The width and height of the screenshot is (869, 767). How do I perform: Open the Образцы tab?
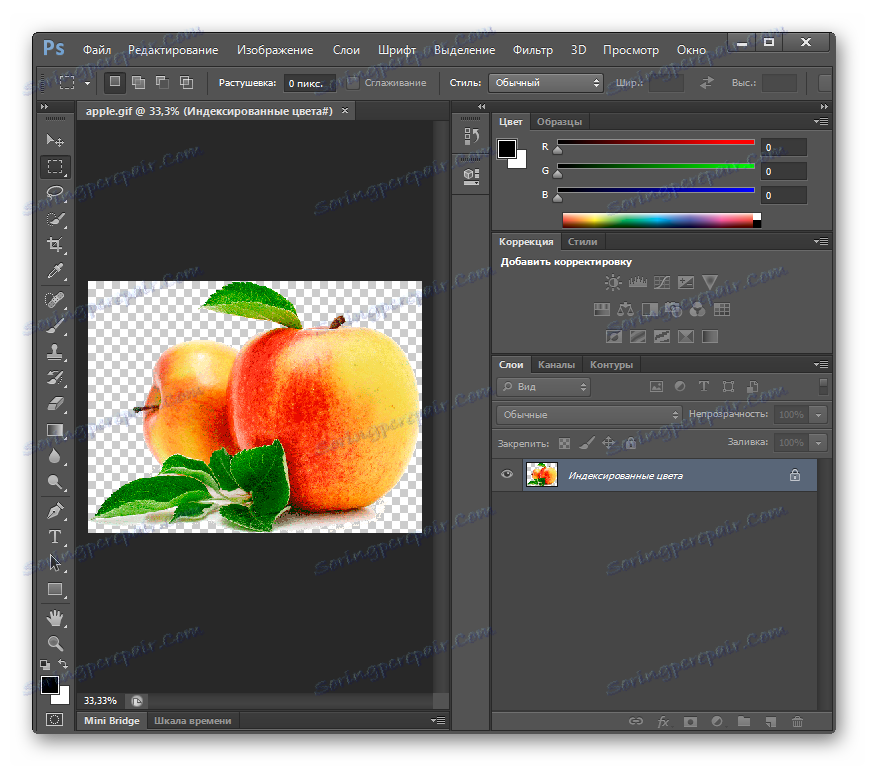tap(559, 122)
